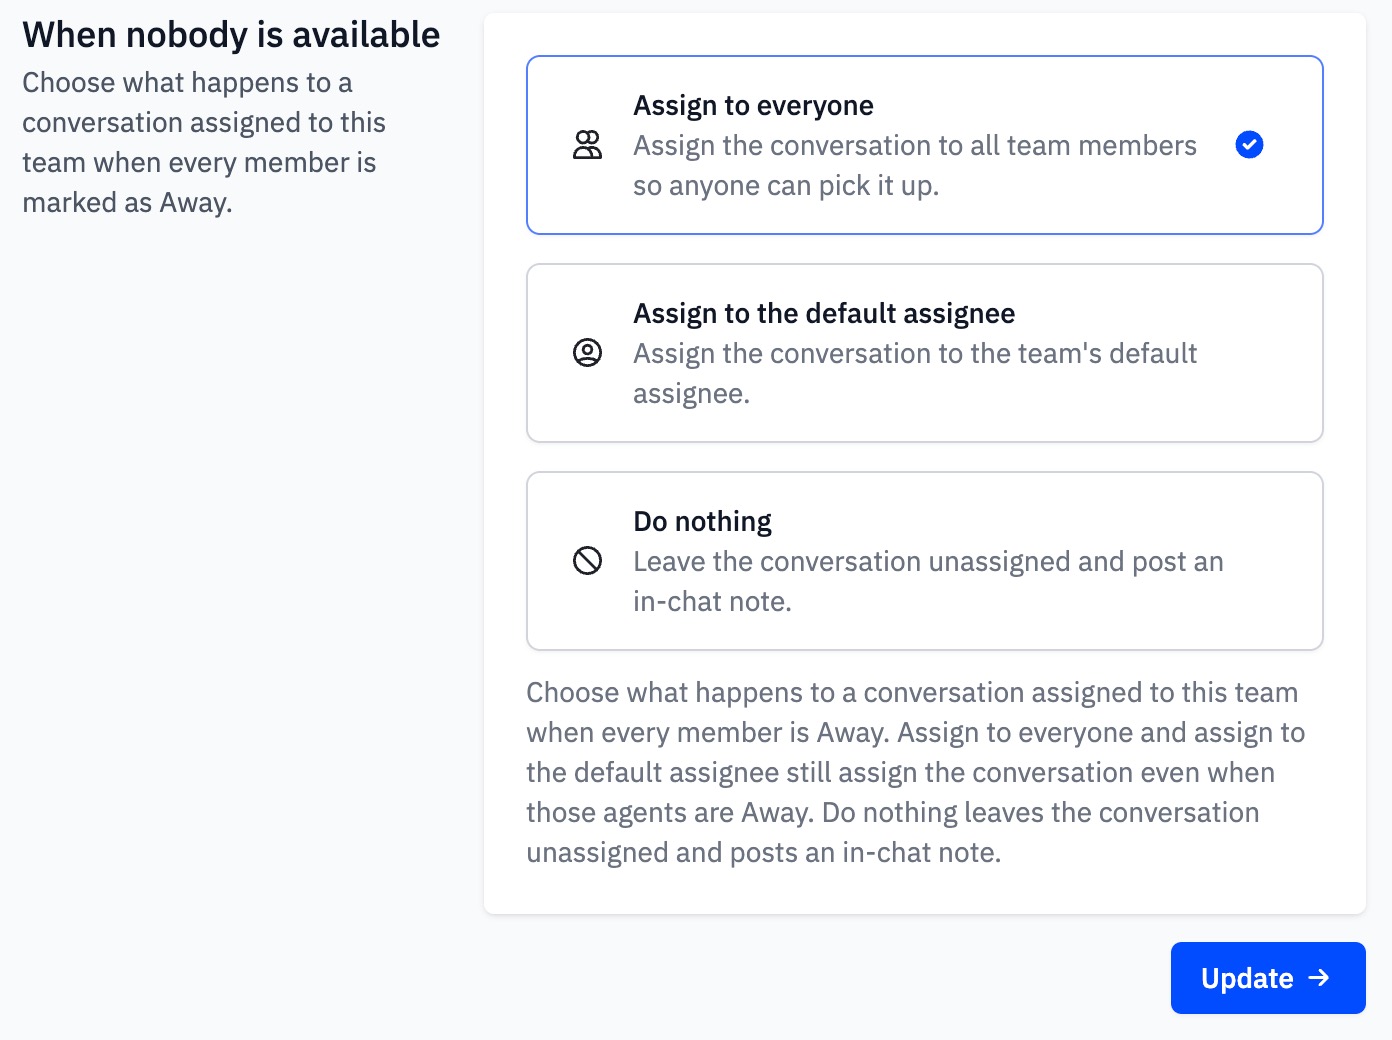Click the arrow icon inside the Update button
This screenshot has height=1040, width=1392.
tap(1319, 978)
